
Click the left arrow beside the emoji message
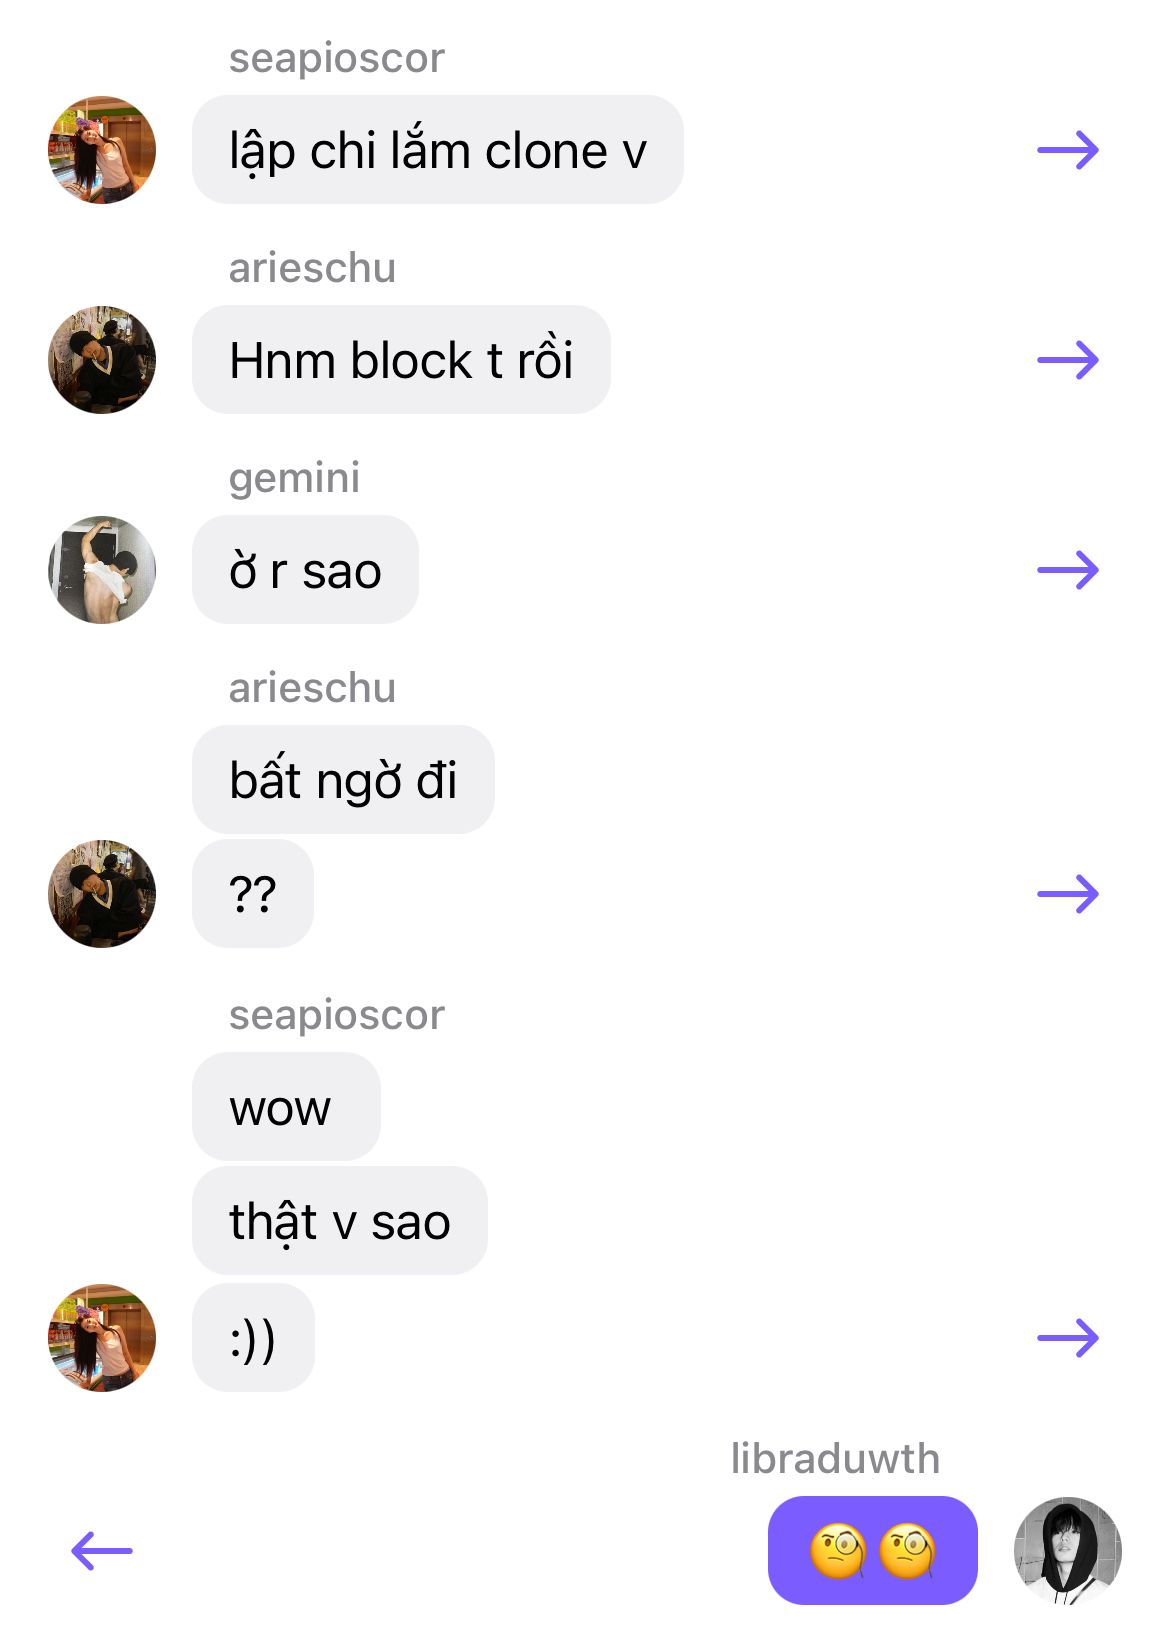(x=102, y=1551)
